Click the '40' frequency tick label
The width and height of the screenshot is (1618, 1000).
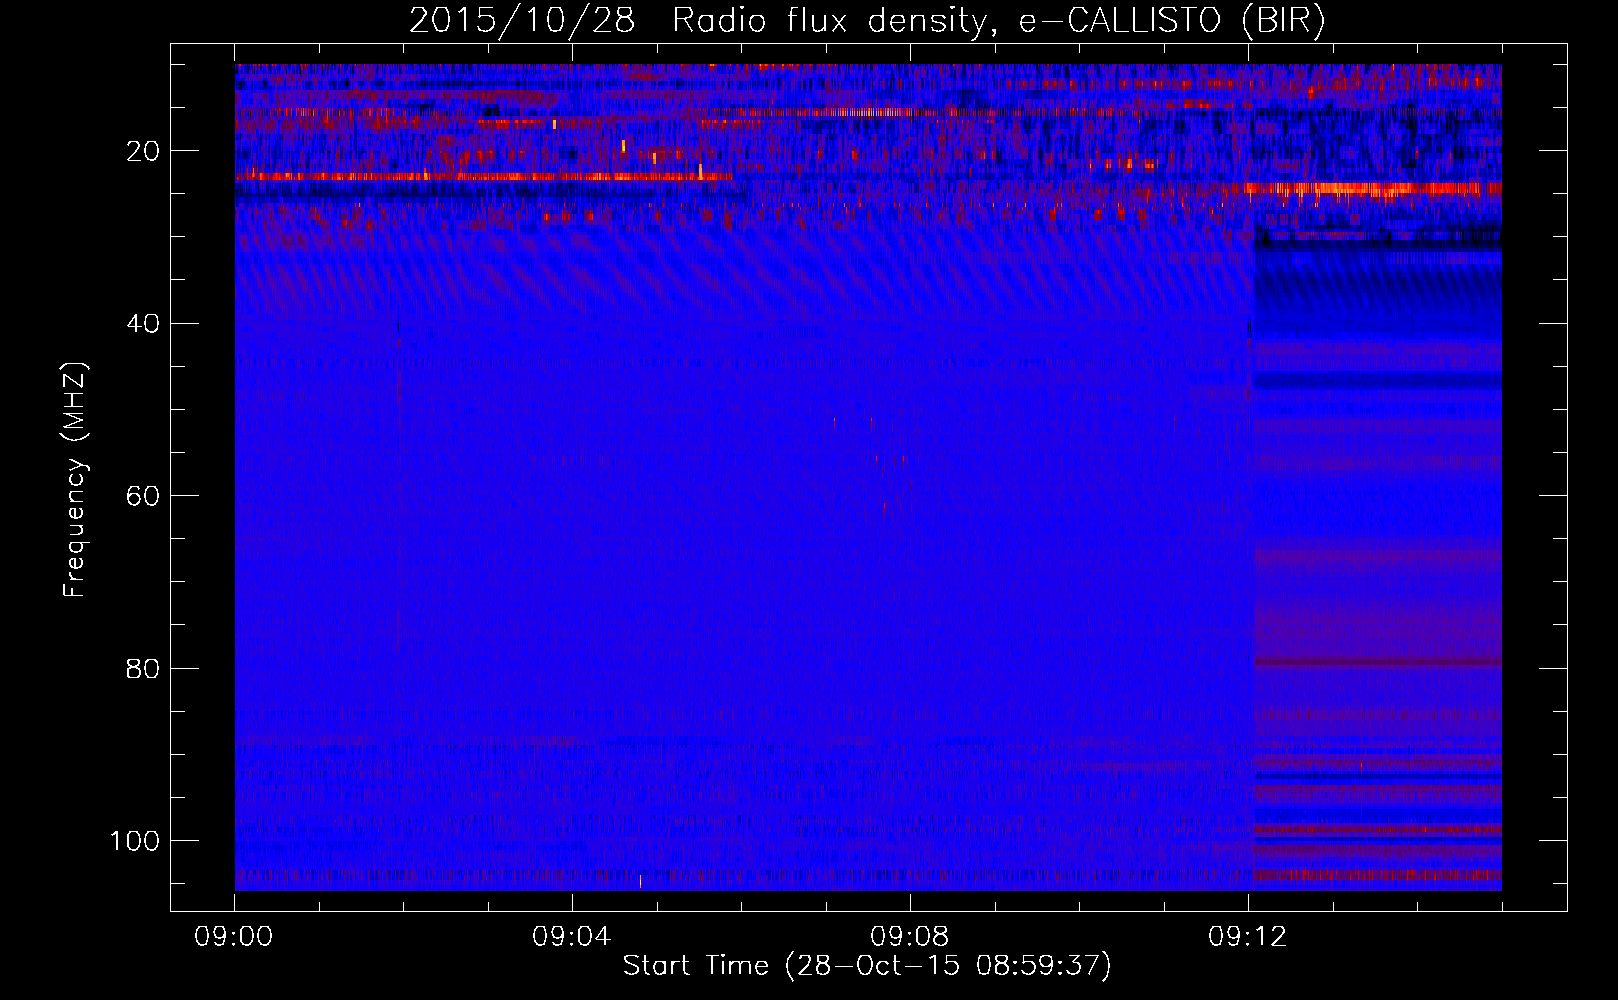[x=143, y=323]
